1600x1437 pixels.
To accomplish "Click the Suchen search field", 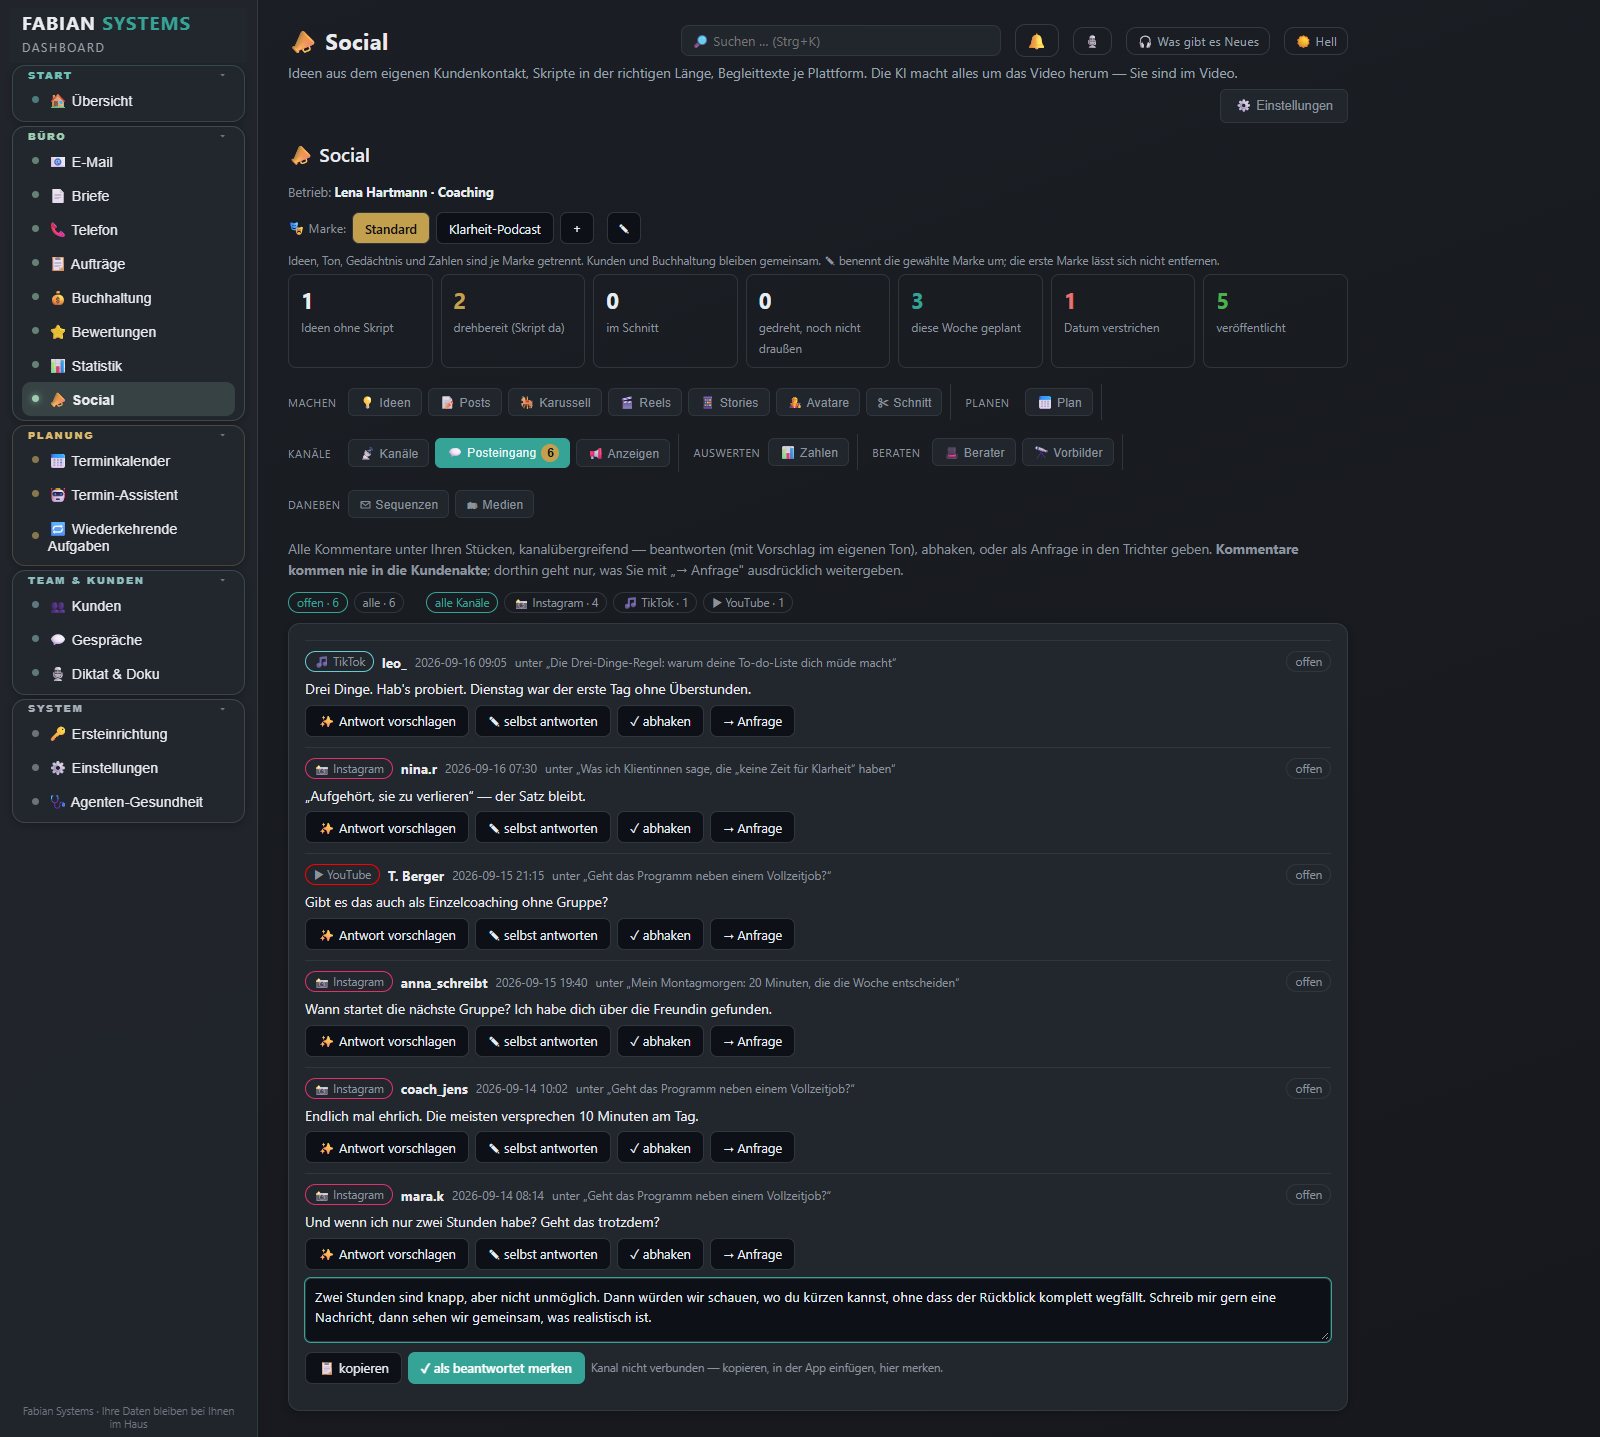I will point(840,41).
